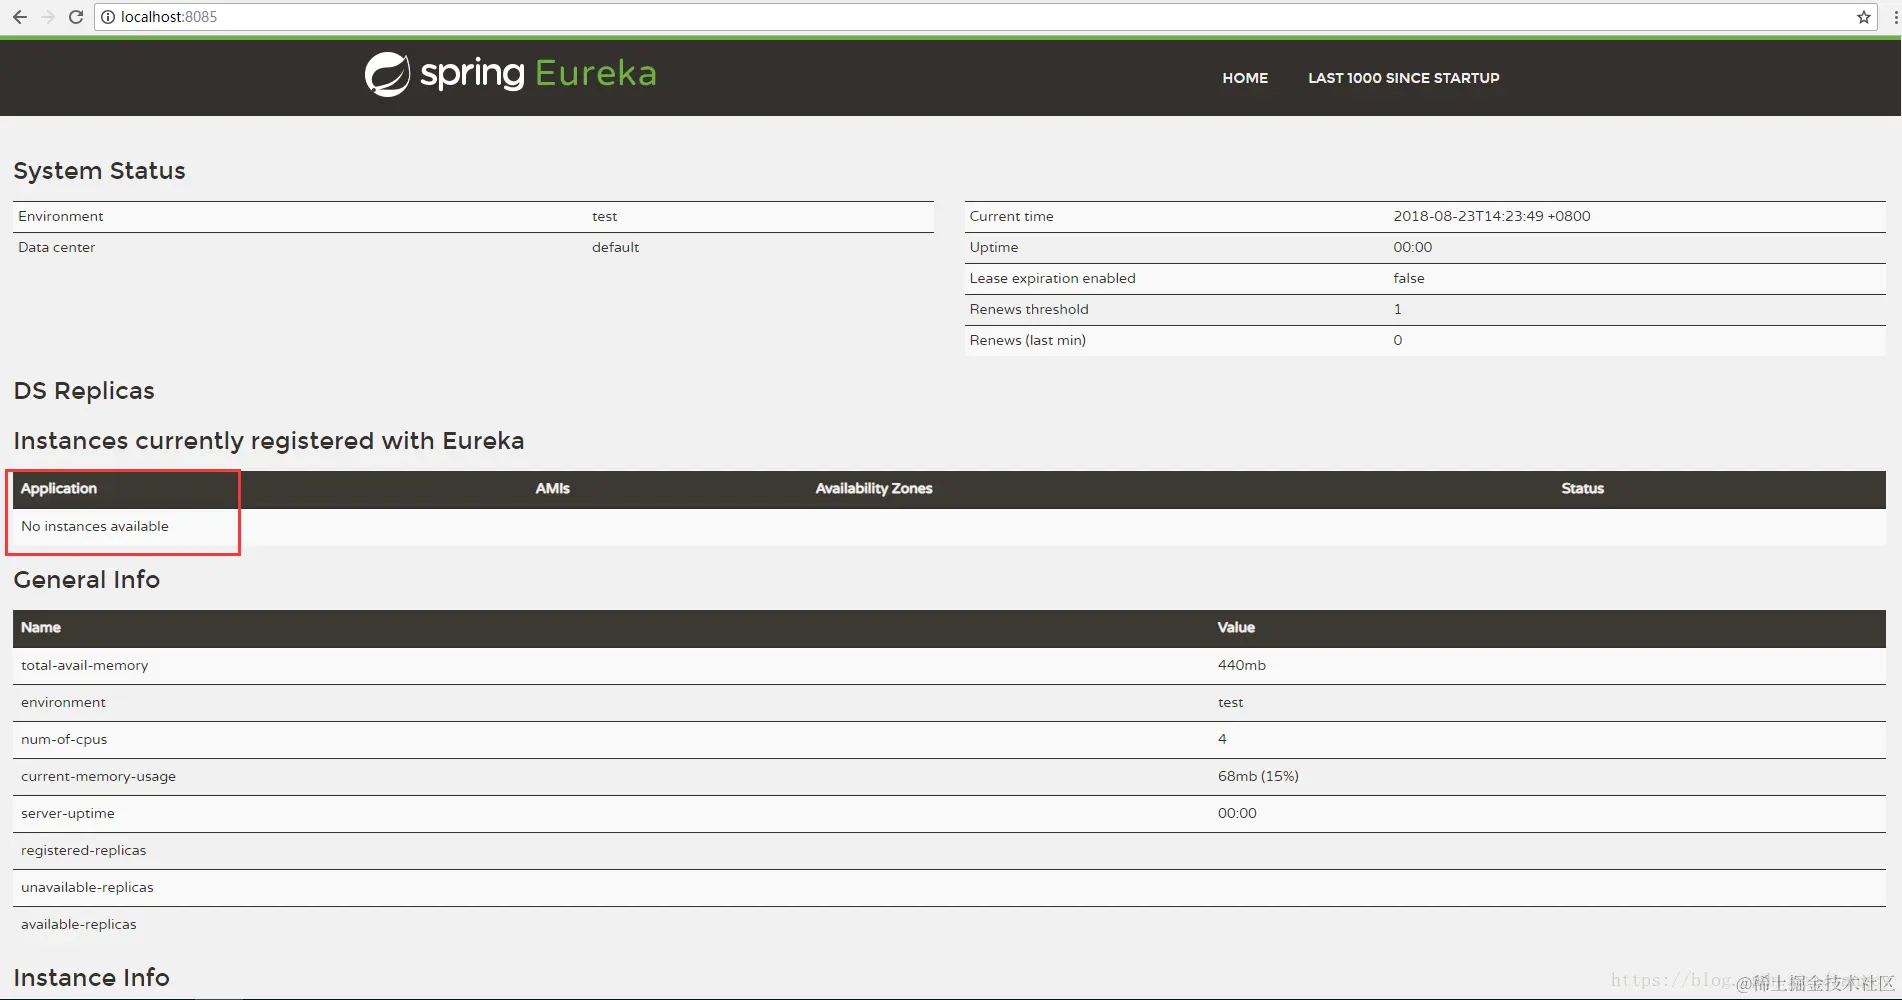1902x1000 pixels.
Task: Click the site info icon in address bar
Action: [108, 17]
